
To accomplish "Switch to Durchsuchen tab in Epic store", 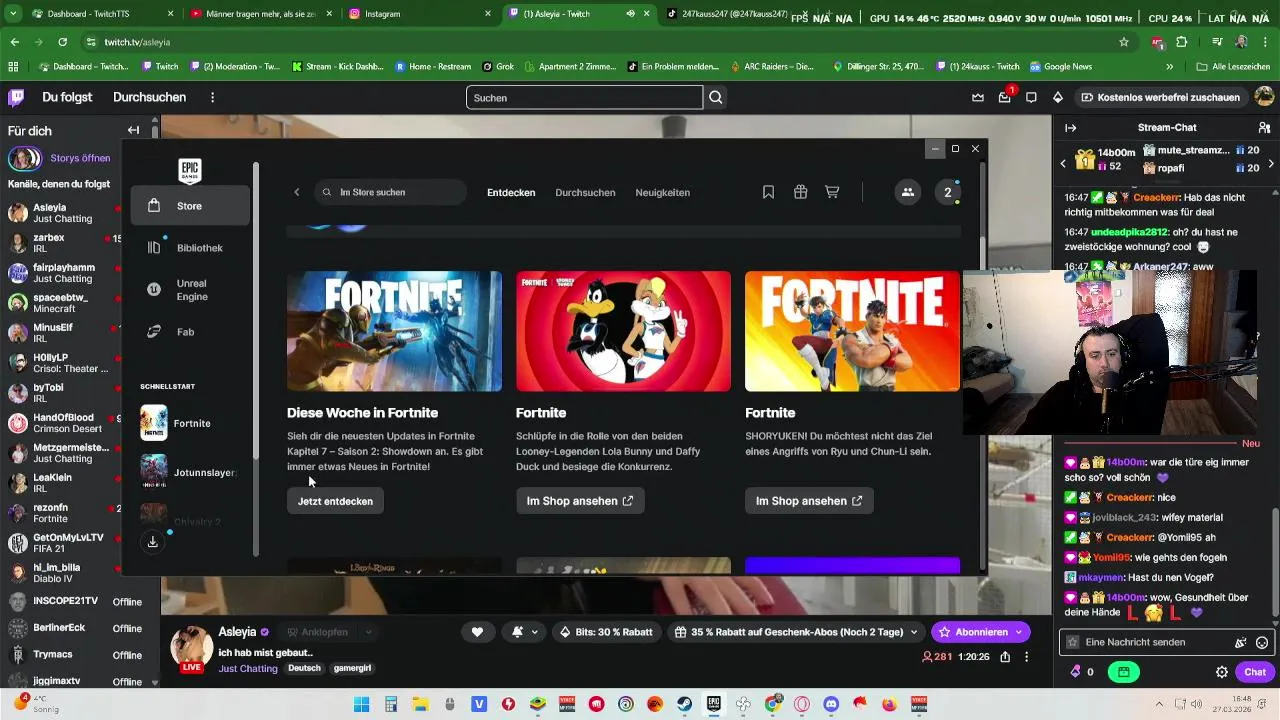I will pos(585,192).
